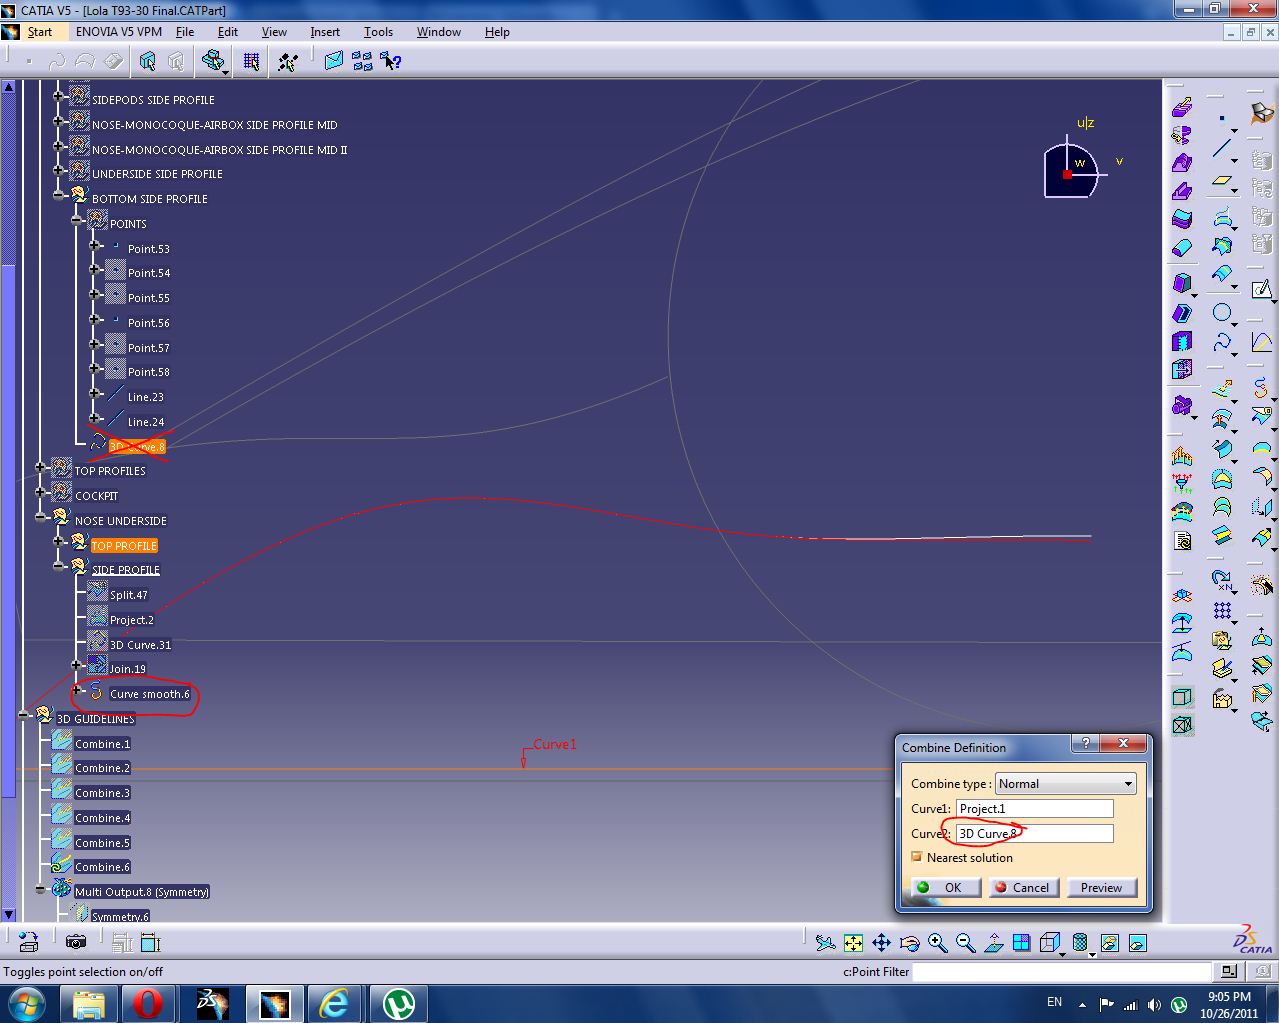The image size is (1279, 1023).
Task: Click the camera Capture icon at bottom
Action: tap(75, 942)
